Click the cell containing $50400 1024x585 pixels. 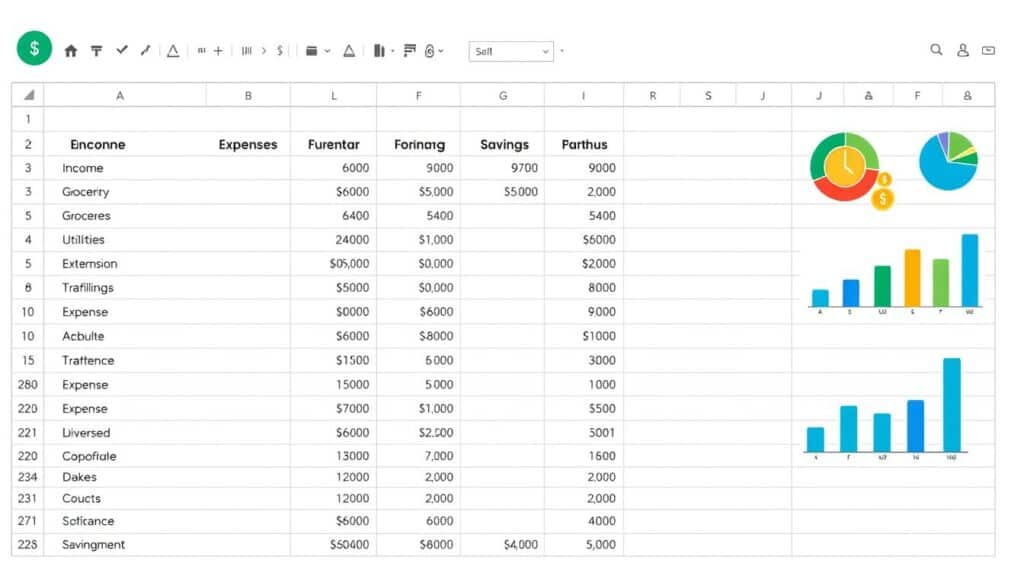pos(334,545)
